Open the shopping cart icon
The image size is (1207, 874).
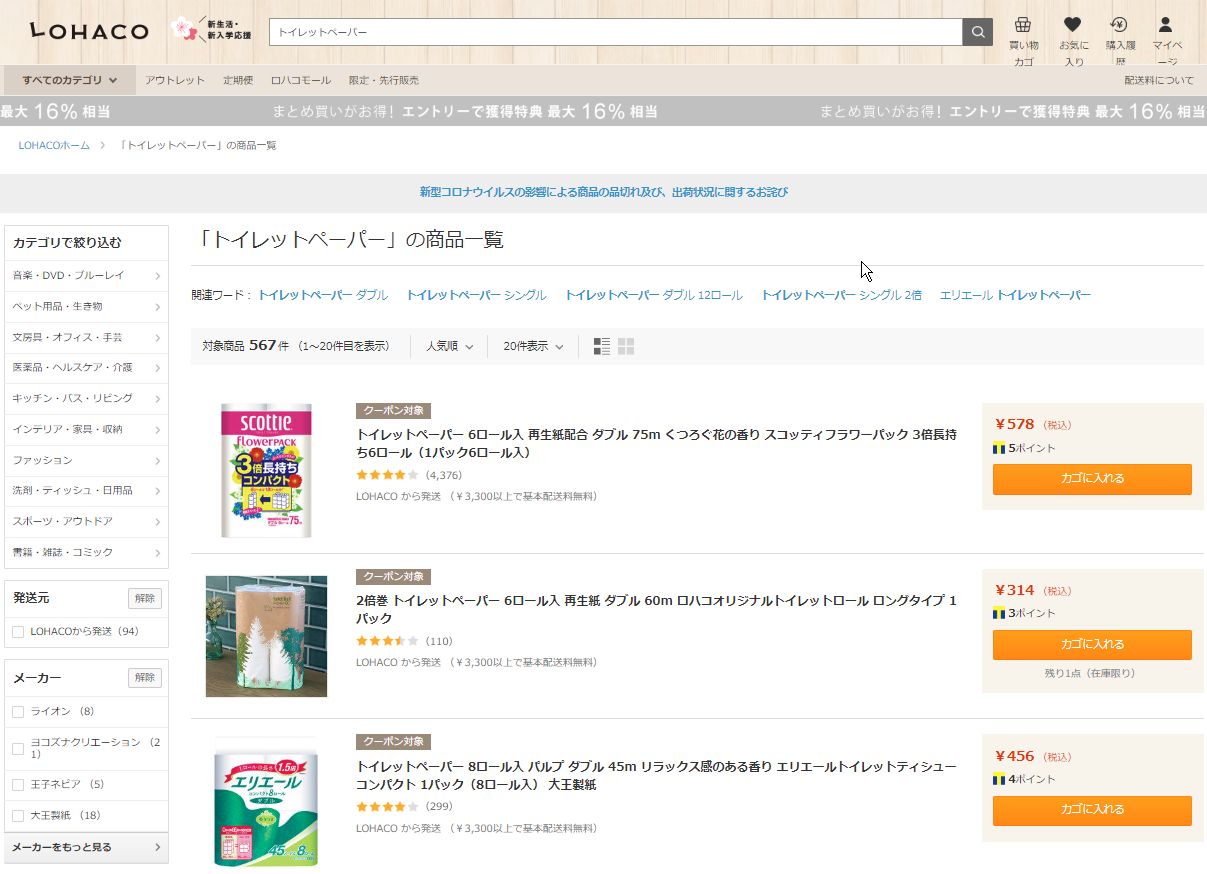1023,25
